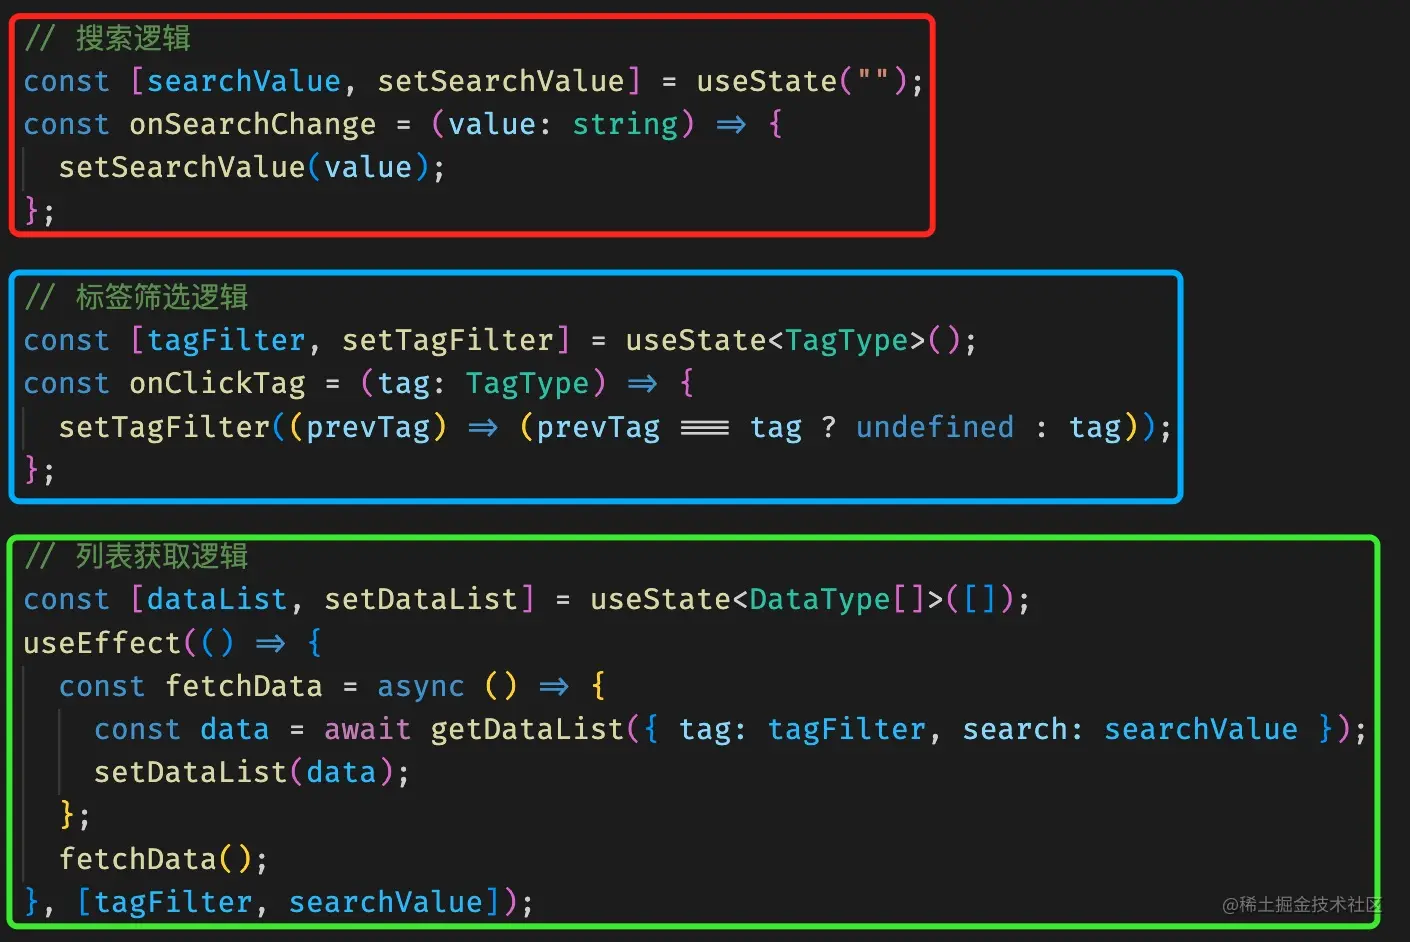Select the 'onClickTag' function name

tap(218, 383)
